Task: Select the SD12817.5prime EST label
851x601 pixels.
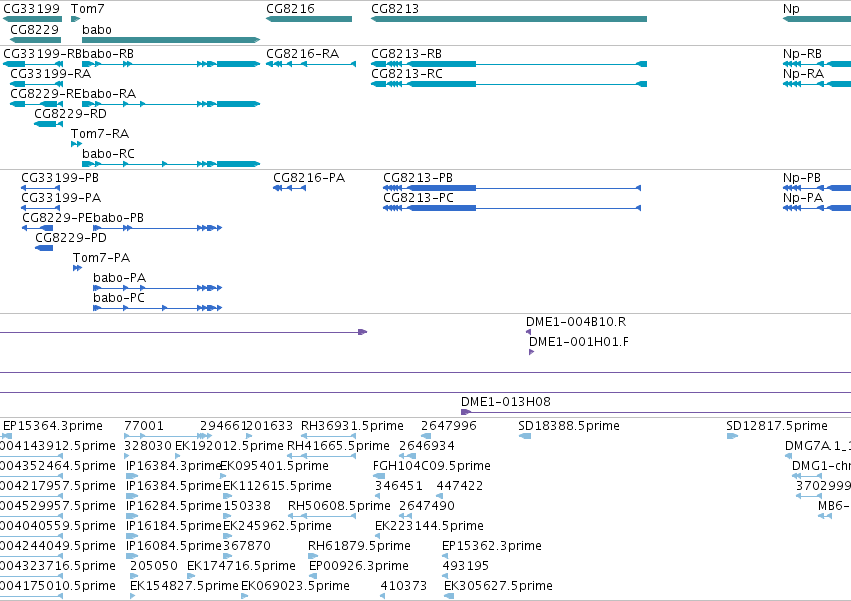Action: point(777,426)
